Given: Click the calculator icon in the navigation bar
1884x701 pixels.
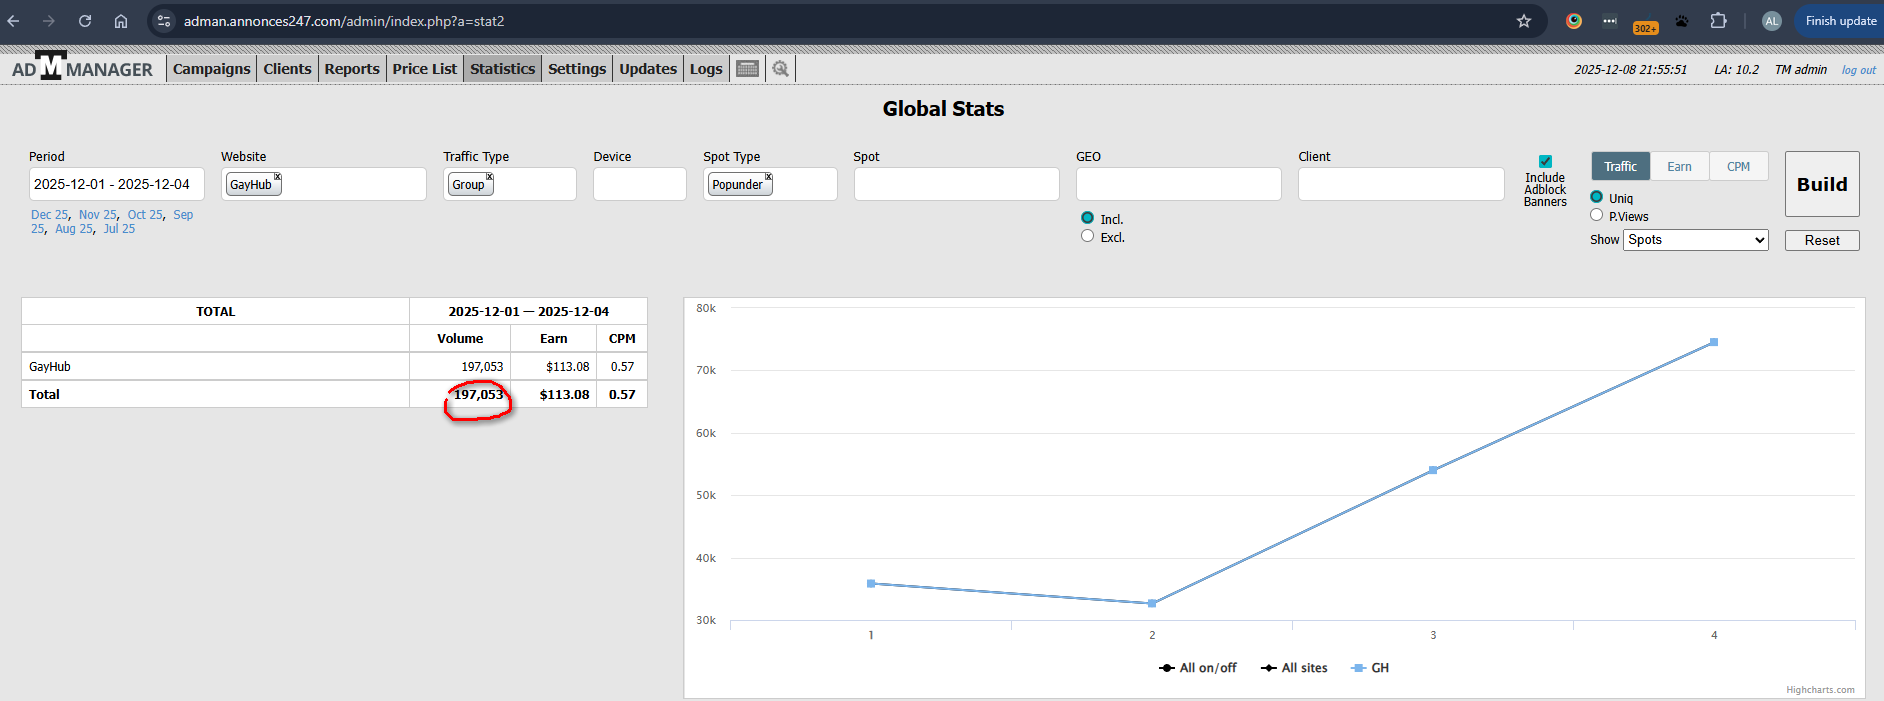Looking at the screenshot, I should 747,69.
